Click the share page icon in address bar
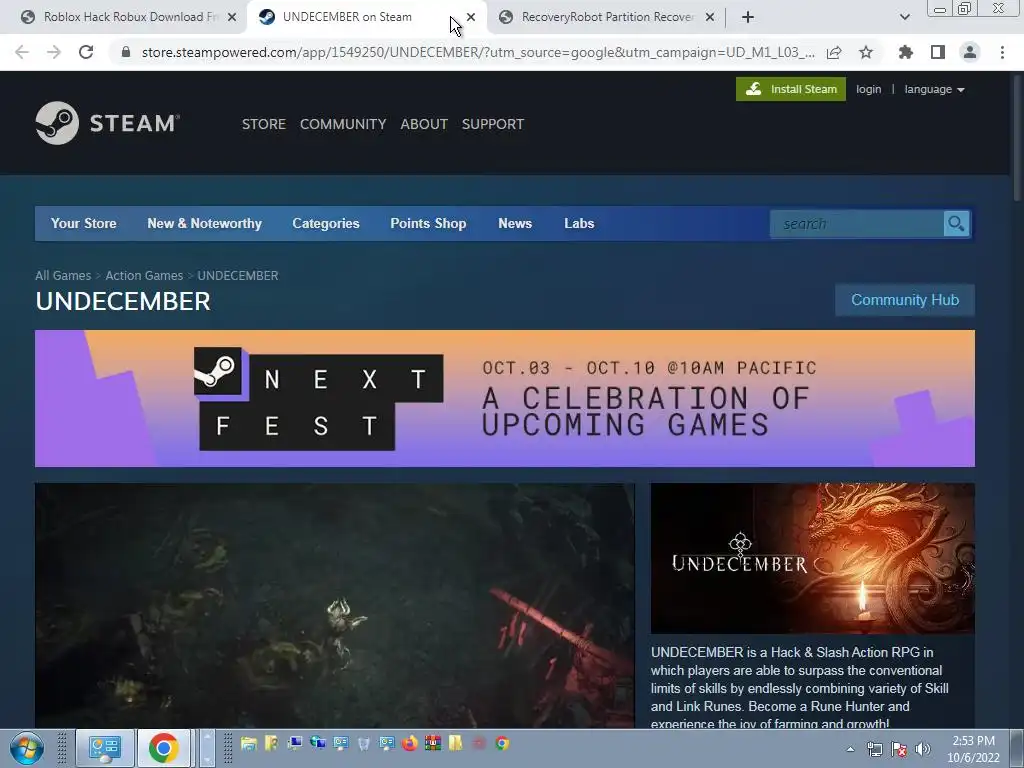 (x=834, y=52)
